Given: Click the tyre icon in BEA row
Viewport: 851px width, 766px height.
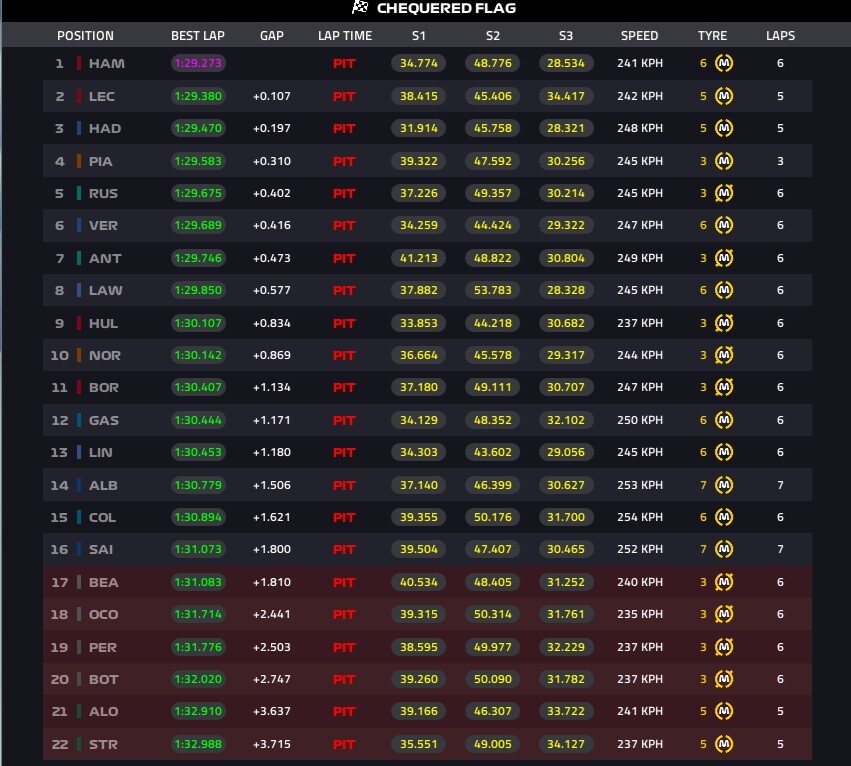Looking at the screenshot, I should coord(723,582).
